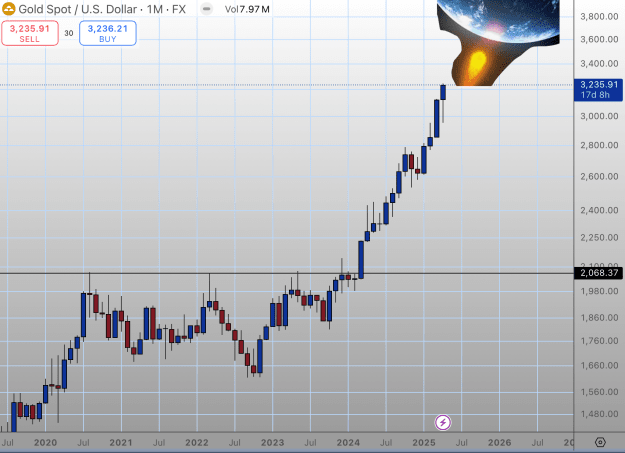This screenshot has width=625, height=453.
Task: Click the Vol 7.97 M indicator label
Action: click(x=247, y=9)
